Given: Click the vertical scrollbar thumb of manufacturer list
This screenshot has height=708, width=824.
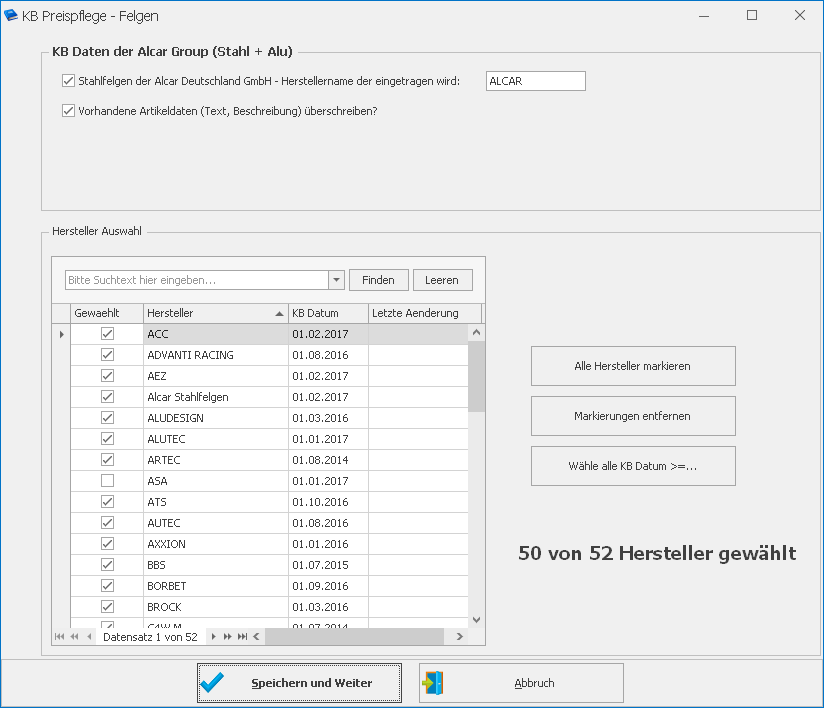Looking at the screenshot, I should tap(476, 376).
